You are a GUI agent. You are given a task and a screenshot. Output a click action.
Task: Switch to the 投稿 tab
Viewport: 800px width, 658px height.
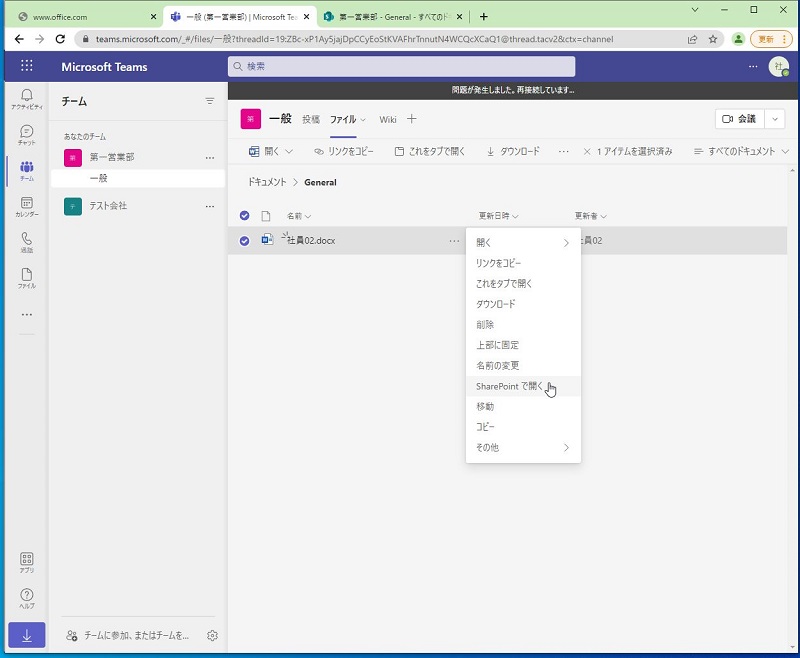pyautogui.click(x=311, y=119)
